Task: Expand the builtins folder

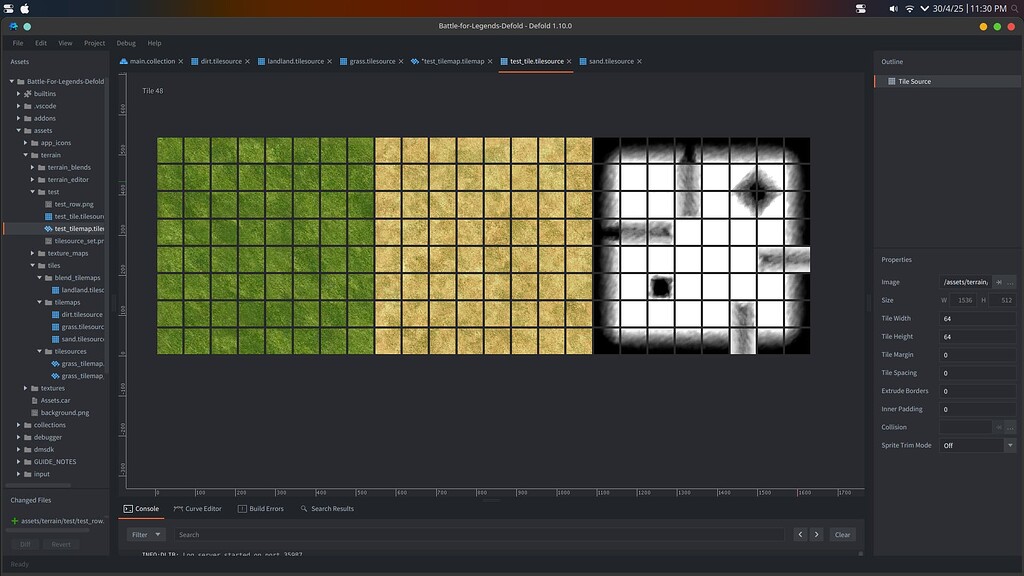Action: pos(16,93)
